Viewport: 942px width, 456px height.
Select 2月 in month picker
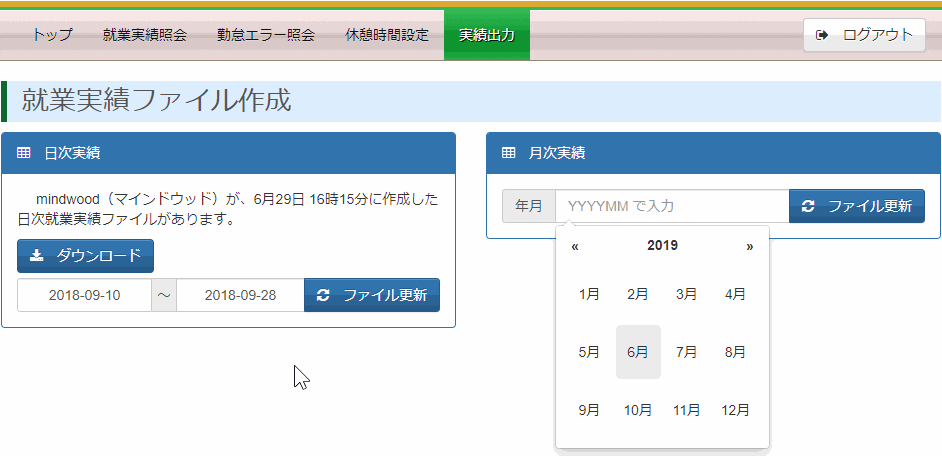coord(638,294)
